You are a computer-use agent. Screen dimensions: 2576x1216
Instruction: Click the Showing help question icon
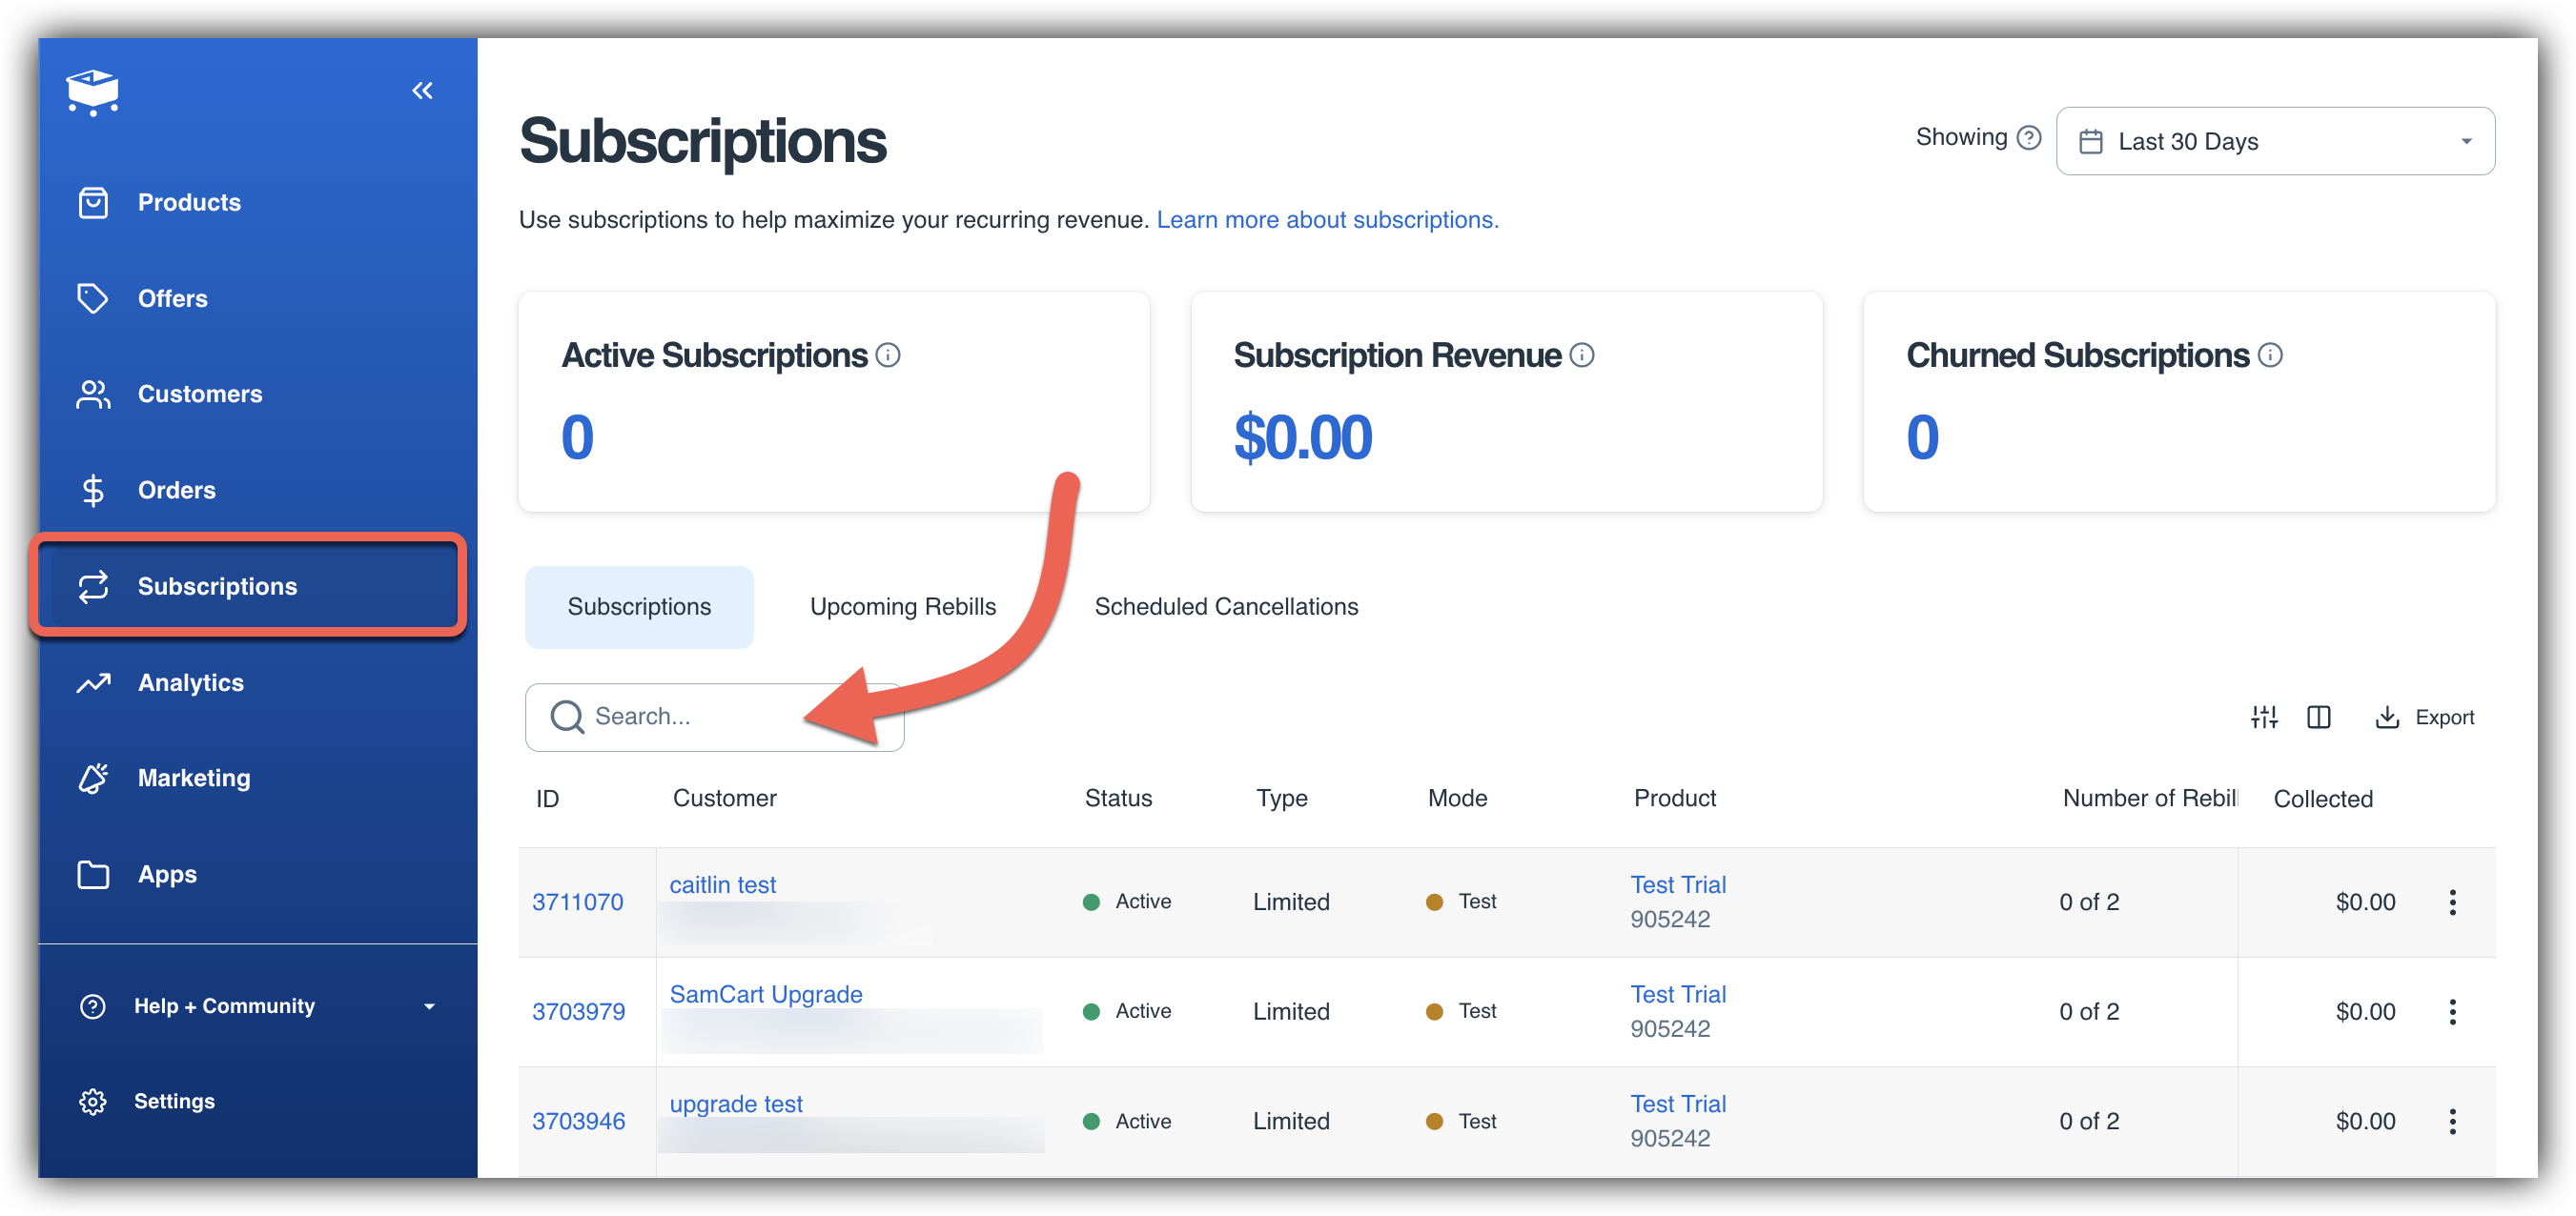[2029, 138]
